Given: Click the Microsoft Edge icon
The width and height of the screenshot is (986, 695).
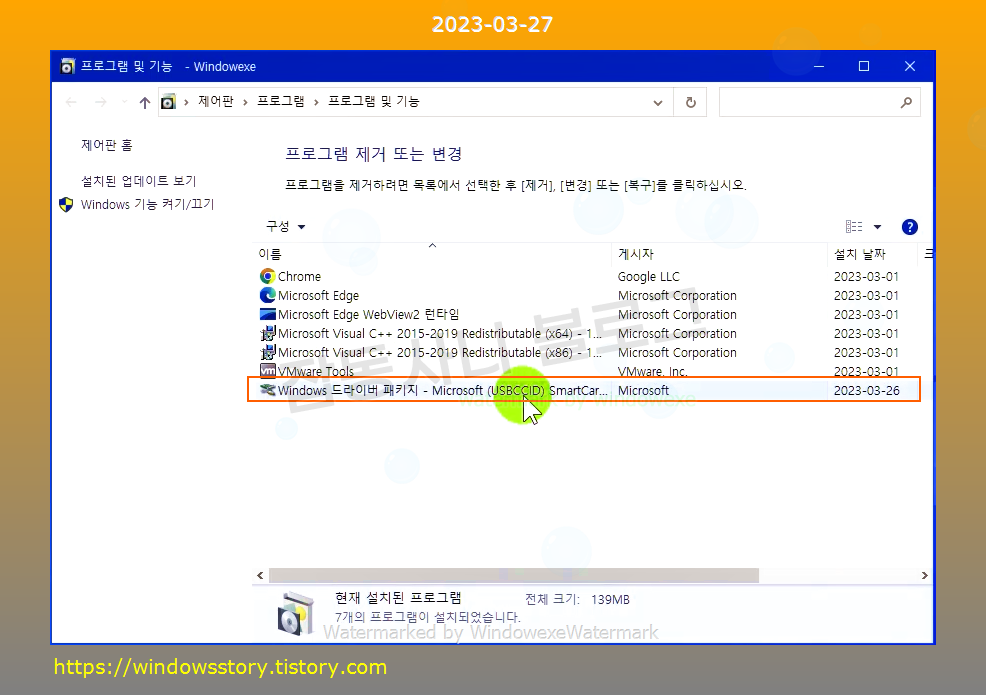Looking at the screenshot, I should click(268, 295).
